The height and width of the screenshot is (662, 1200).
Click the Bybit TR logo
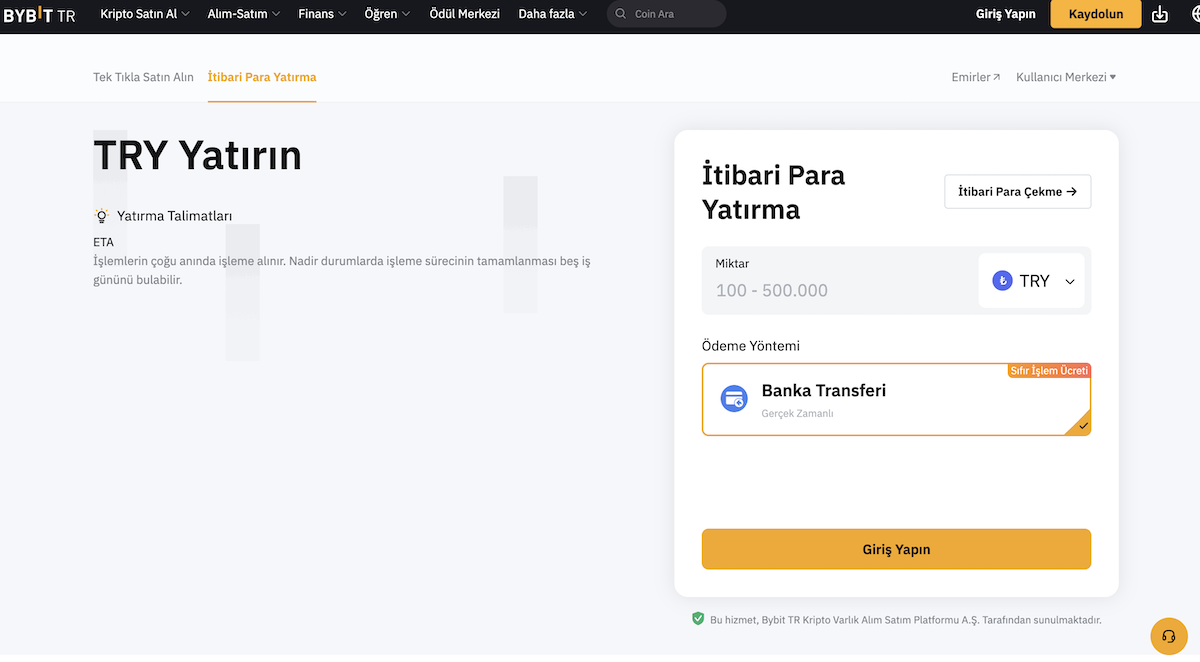(38, 15)
